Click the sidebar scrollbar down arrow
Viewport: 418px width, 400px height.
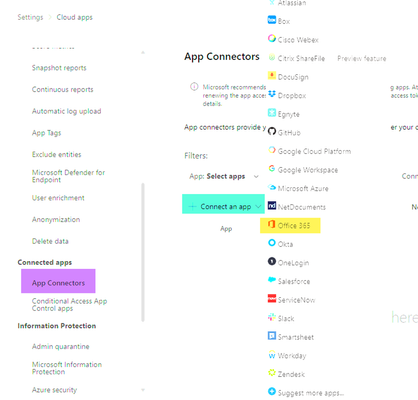tap(143, 389)
